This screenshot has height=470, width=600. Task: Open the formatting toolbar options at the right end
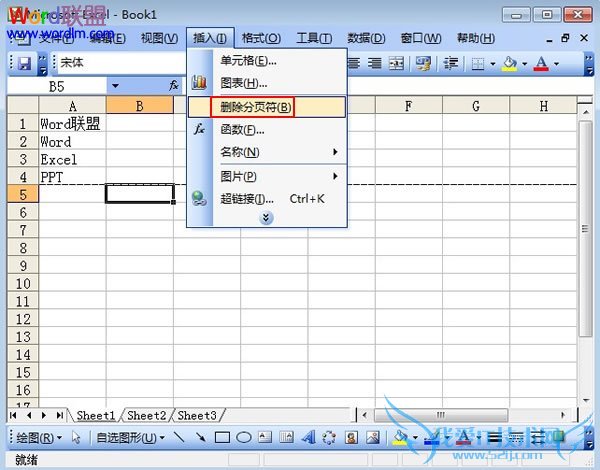point(589,64)
